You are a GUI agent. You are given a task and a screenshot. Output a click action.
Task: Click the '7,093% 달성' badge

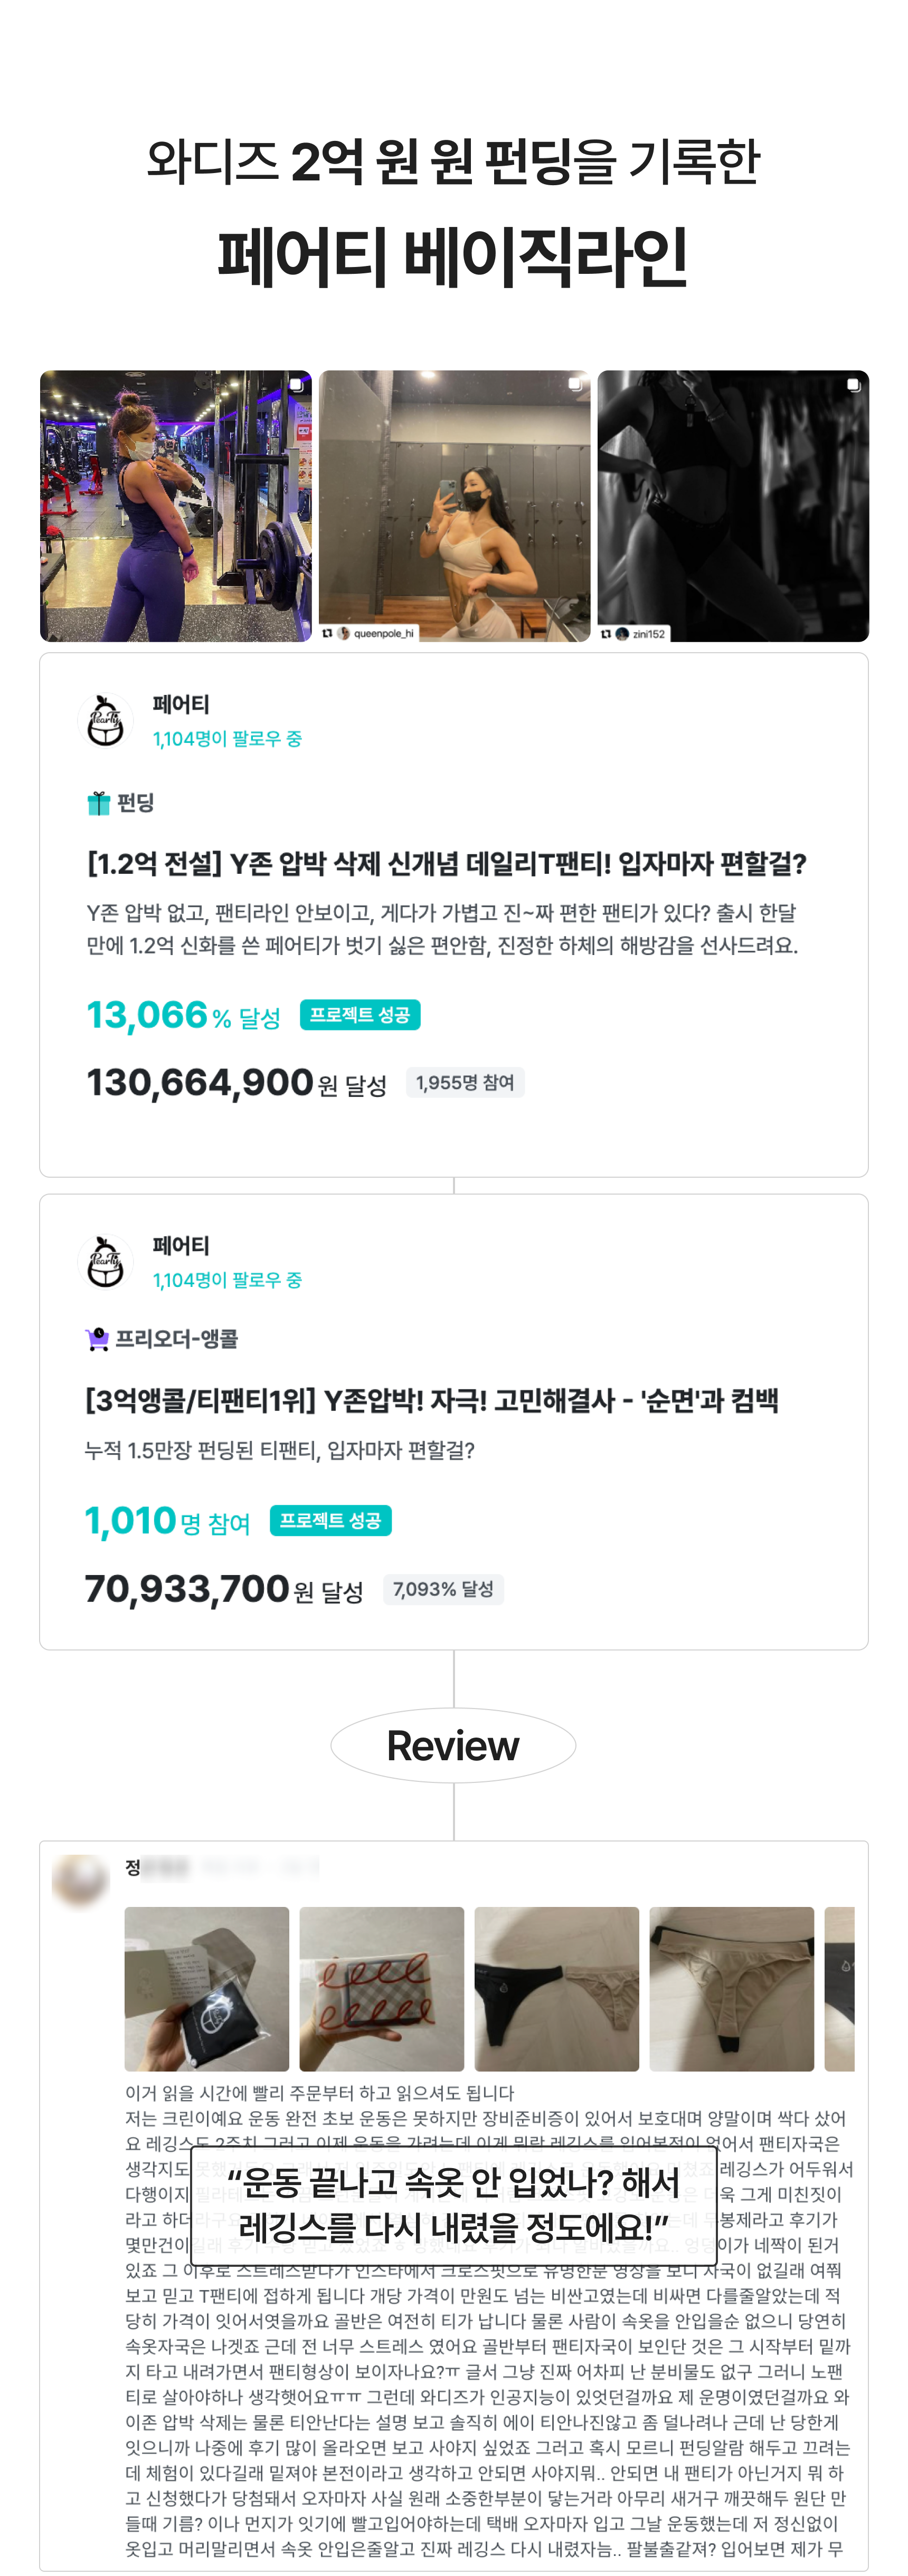point(443,1589)
